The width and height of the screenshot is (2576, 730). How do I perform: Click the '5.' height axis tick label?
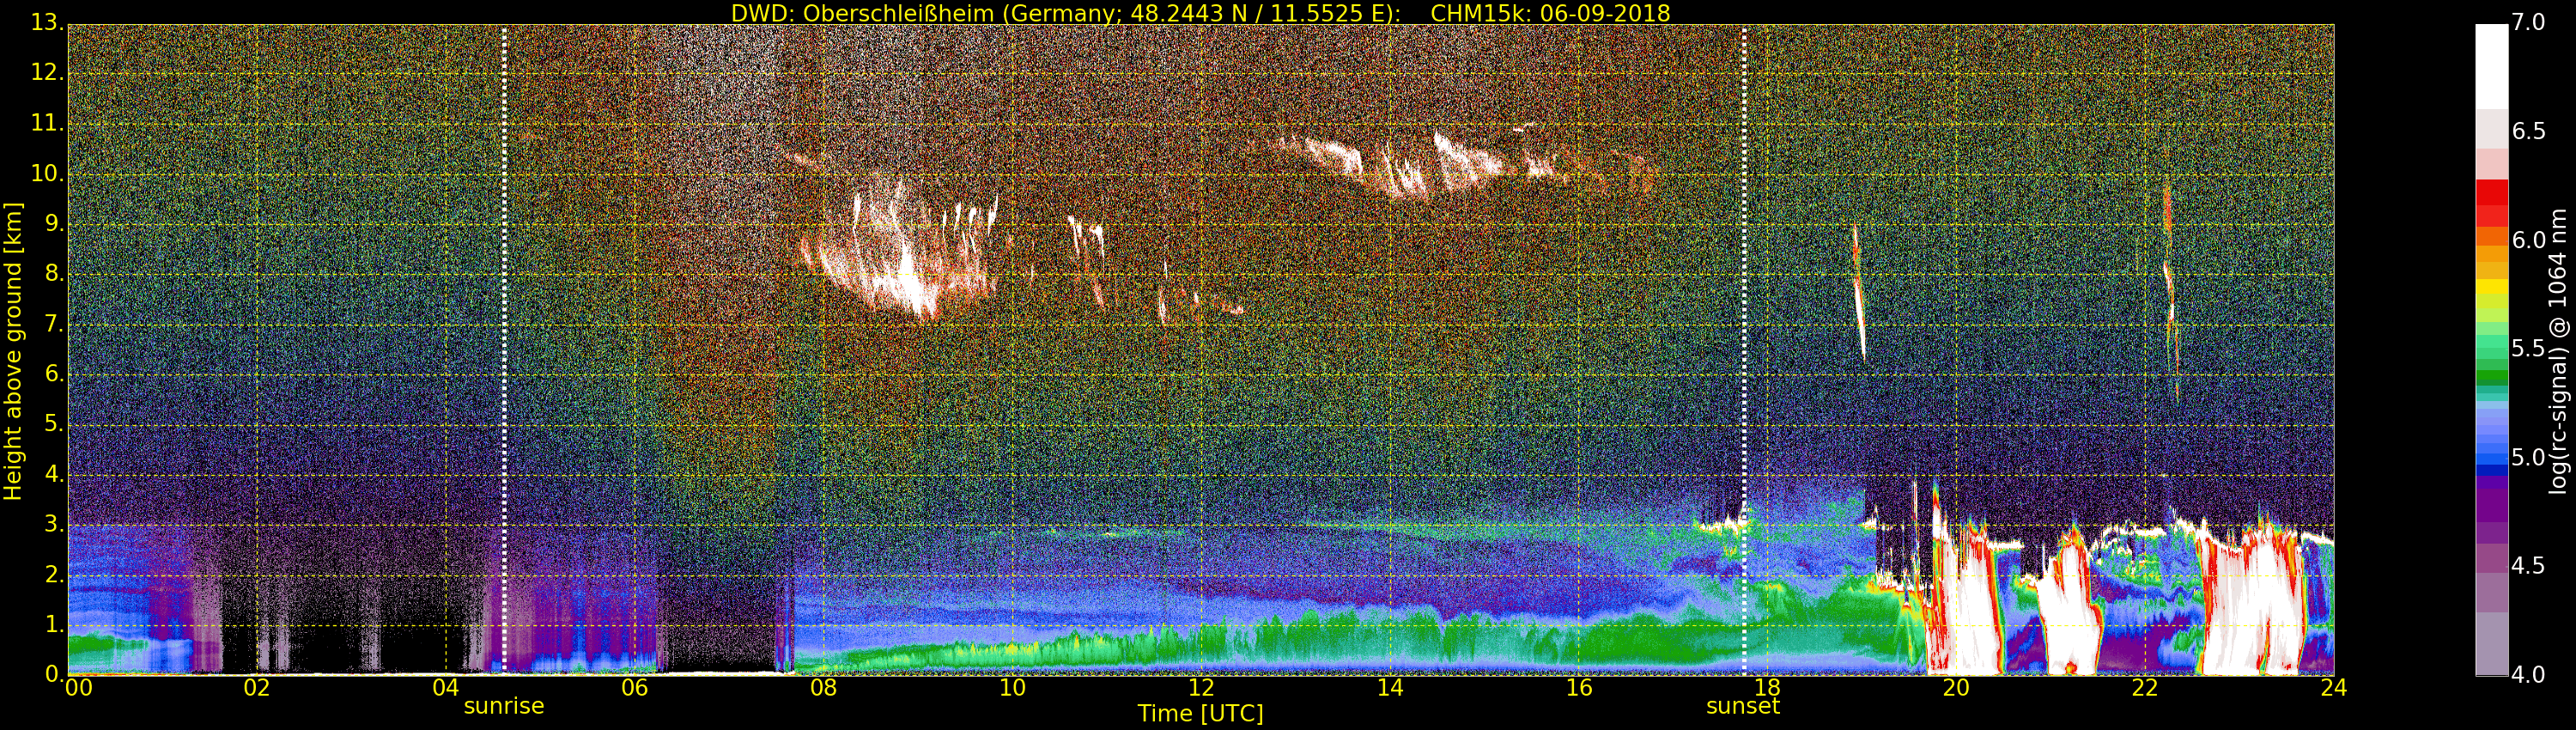[x=54, y=424]
